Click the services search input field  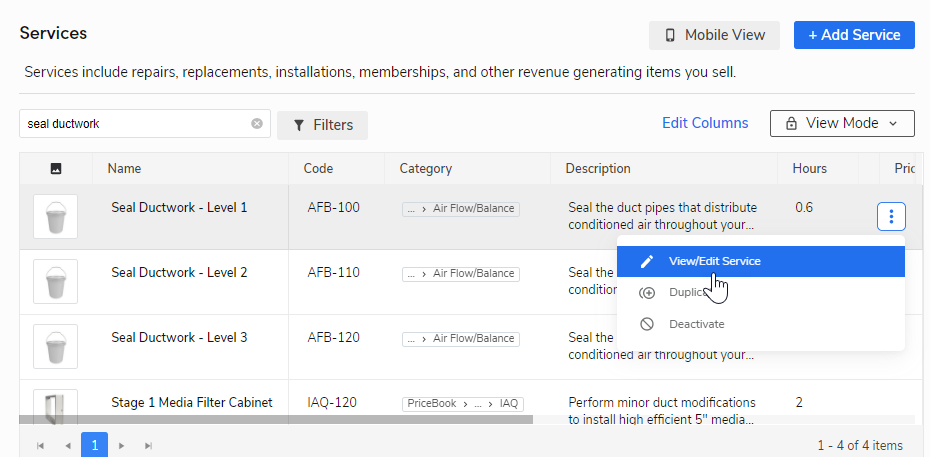click(135, 124)
